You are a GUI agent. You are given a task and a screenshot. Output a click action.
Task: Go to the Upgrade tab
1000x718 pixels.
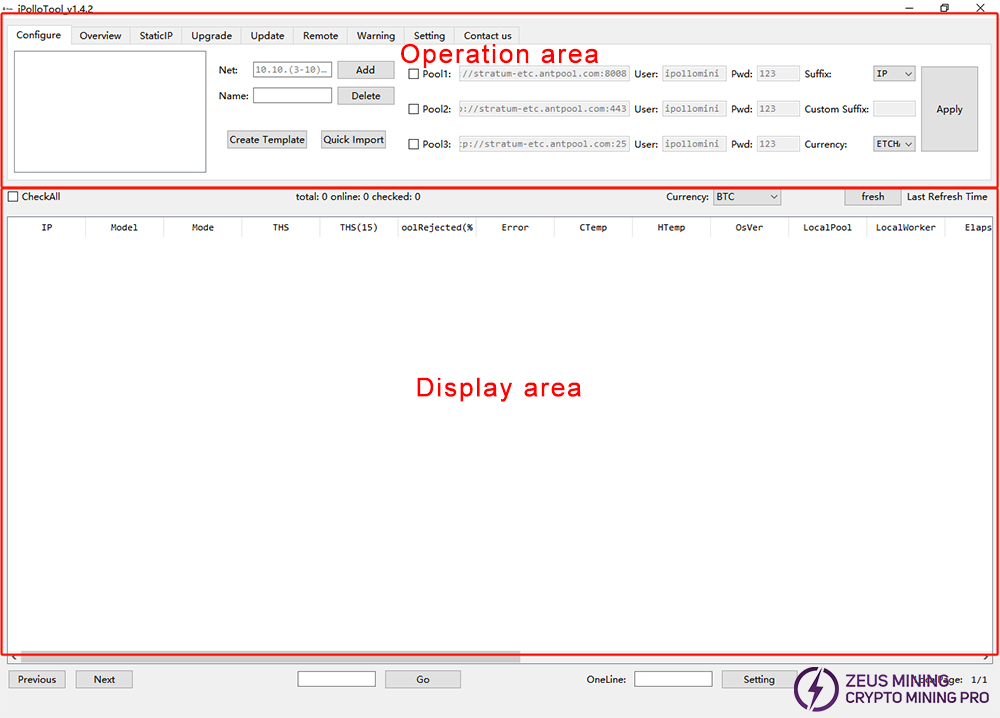coord(211,36)
